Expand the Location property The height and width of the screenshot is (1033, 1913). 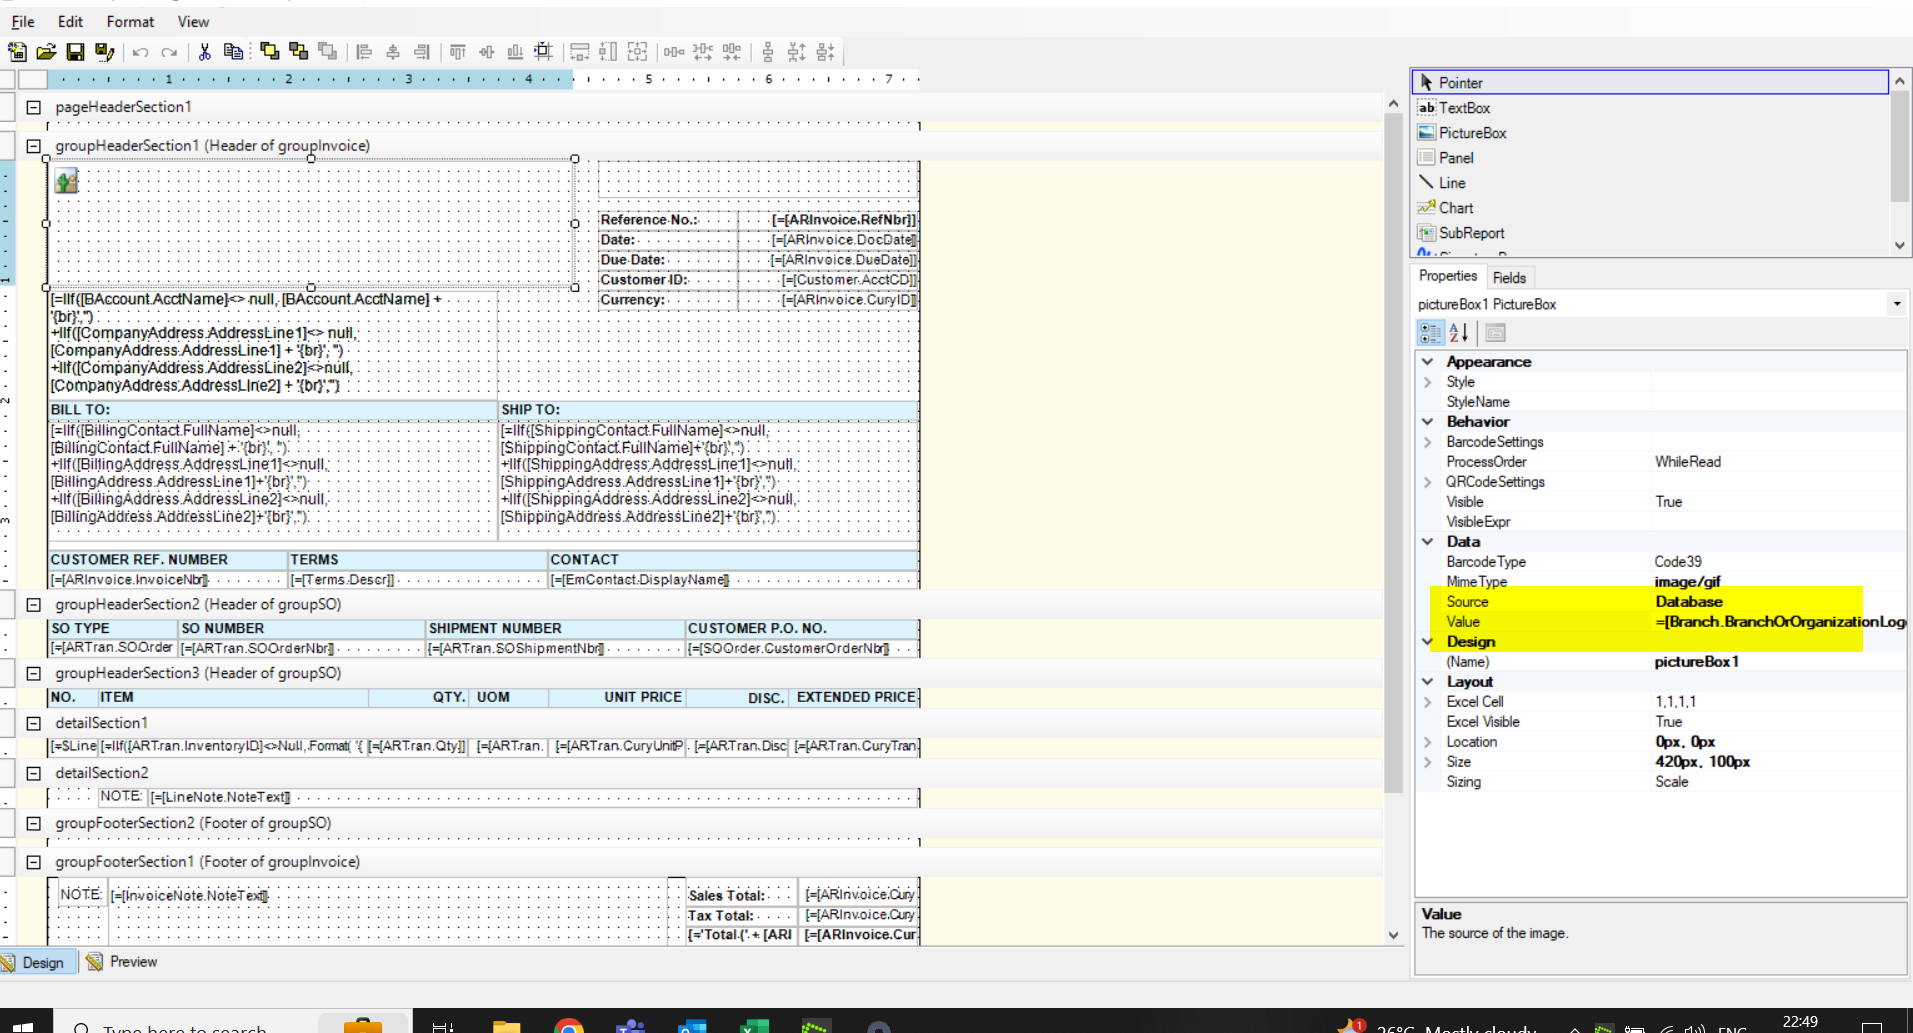click(1428, 742)
